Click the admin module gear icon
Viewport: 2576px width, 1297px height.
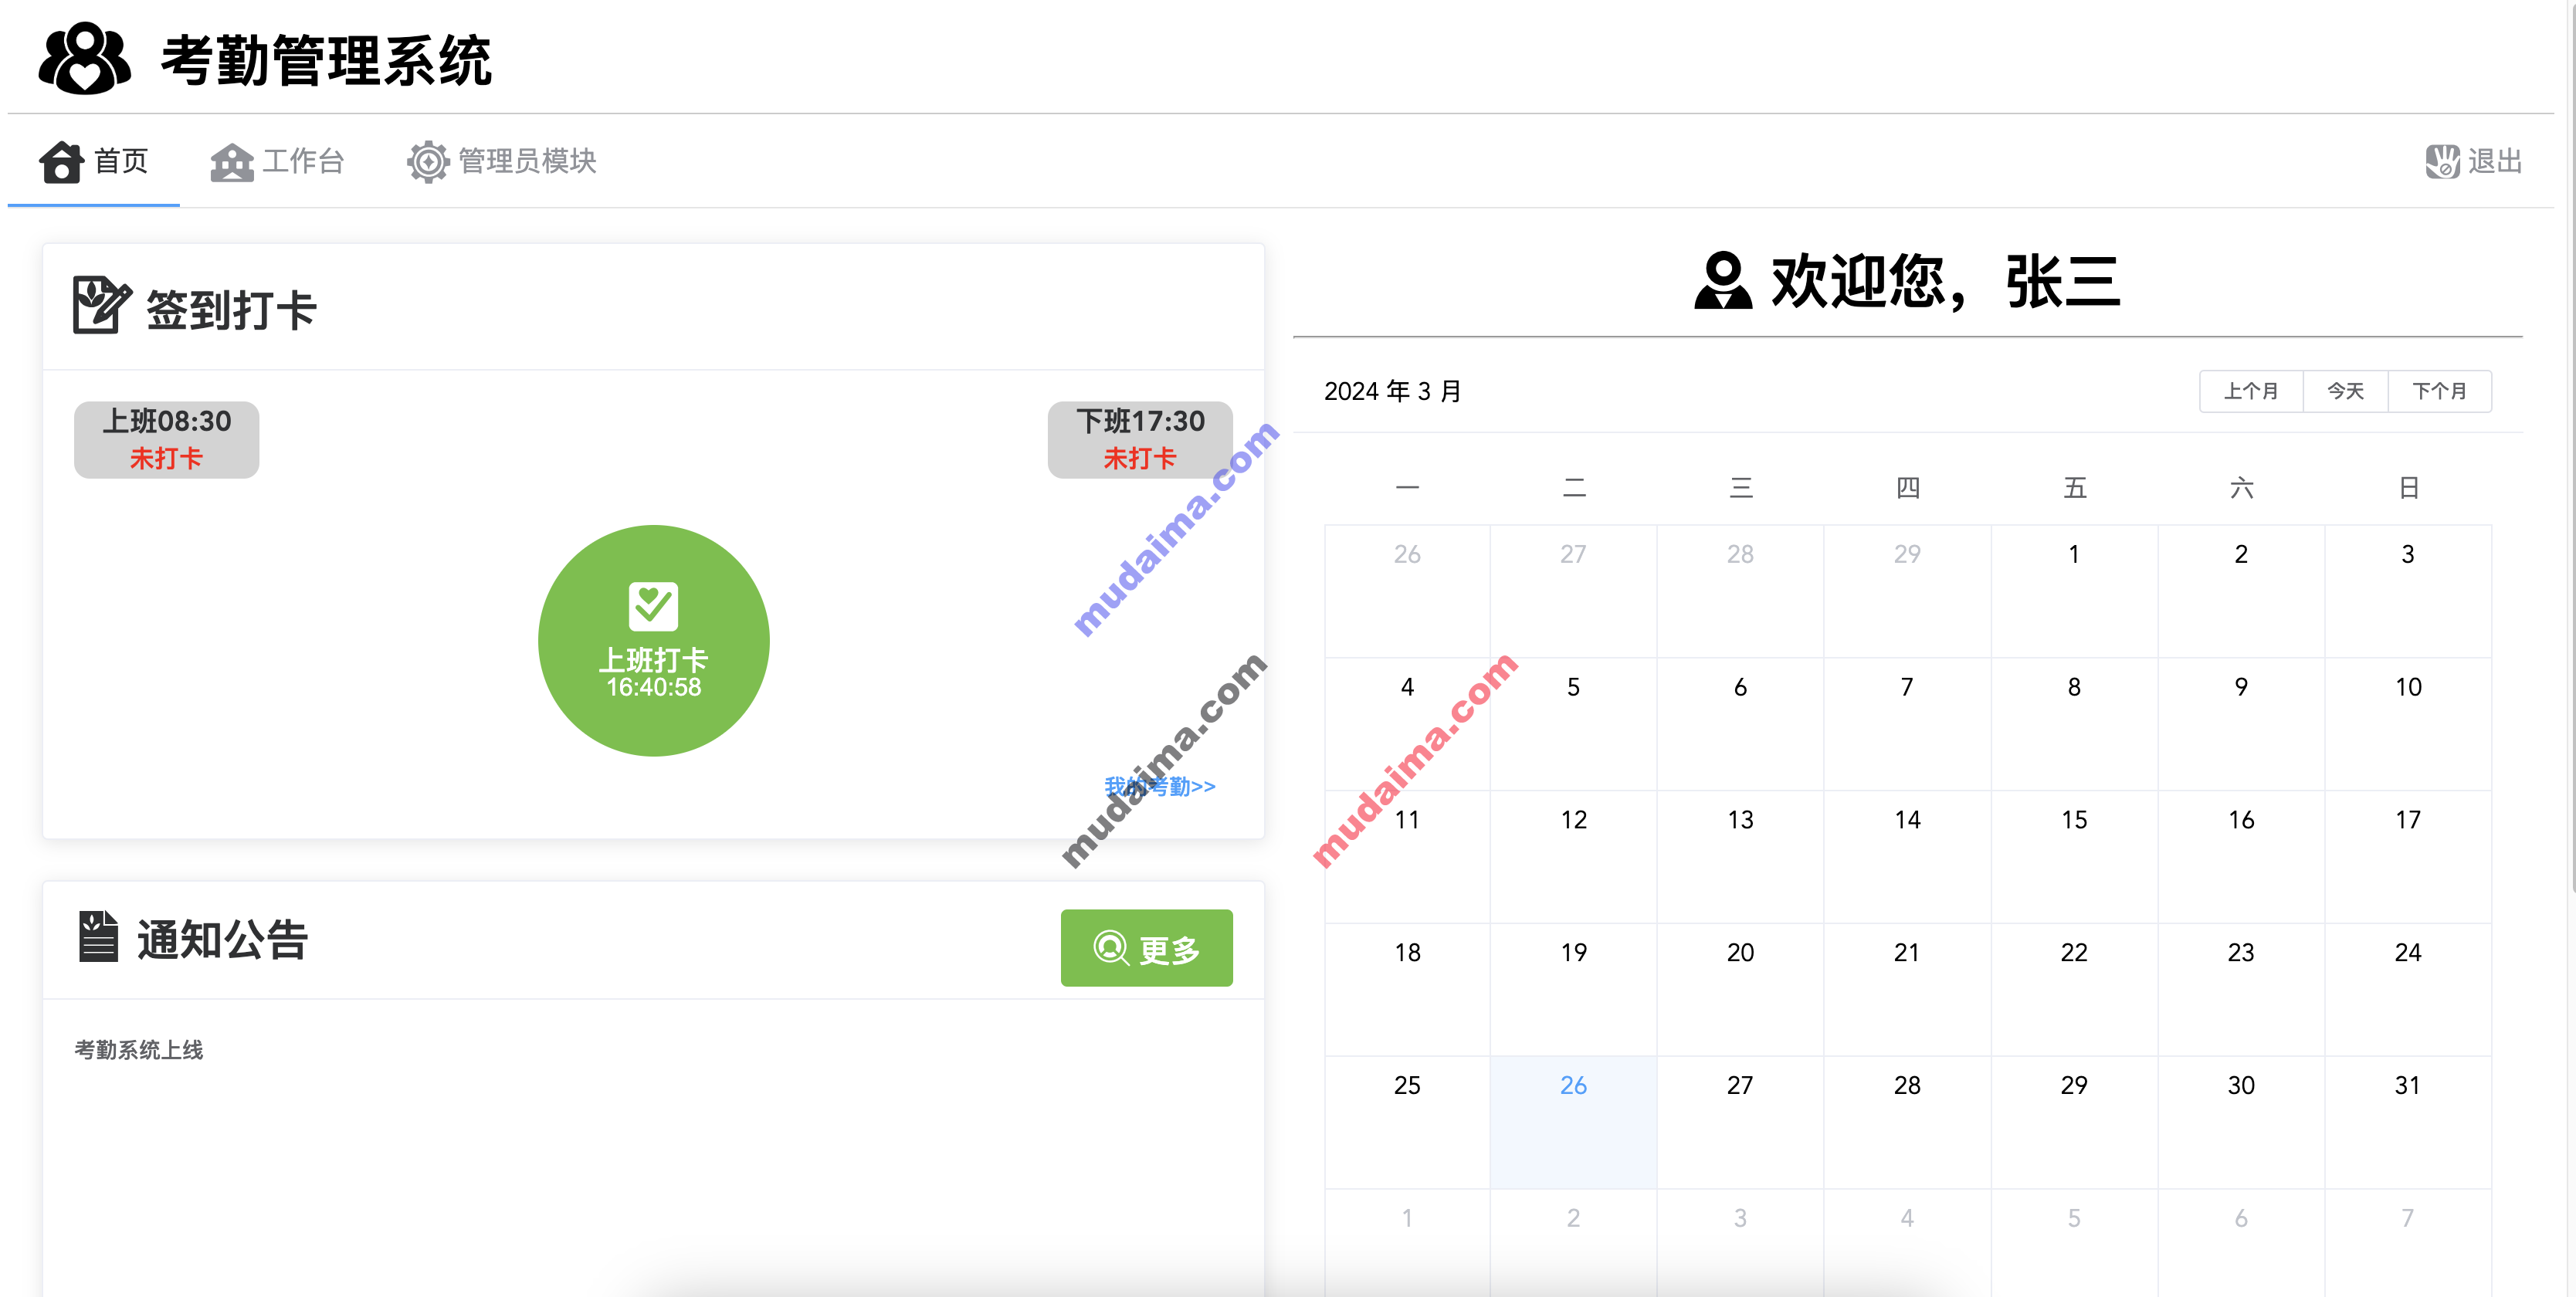coord(428,162)
